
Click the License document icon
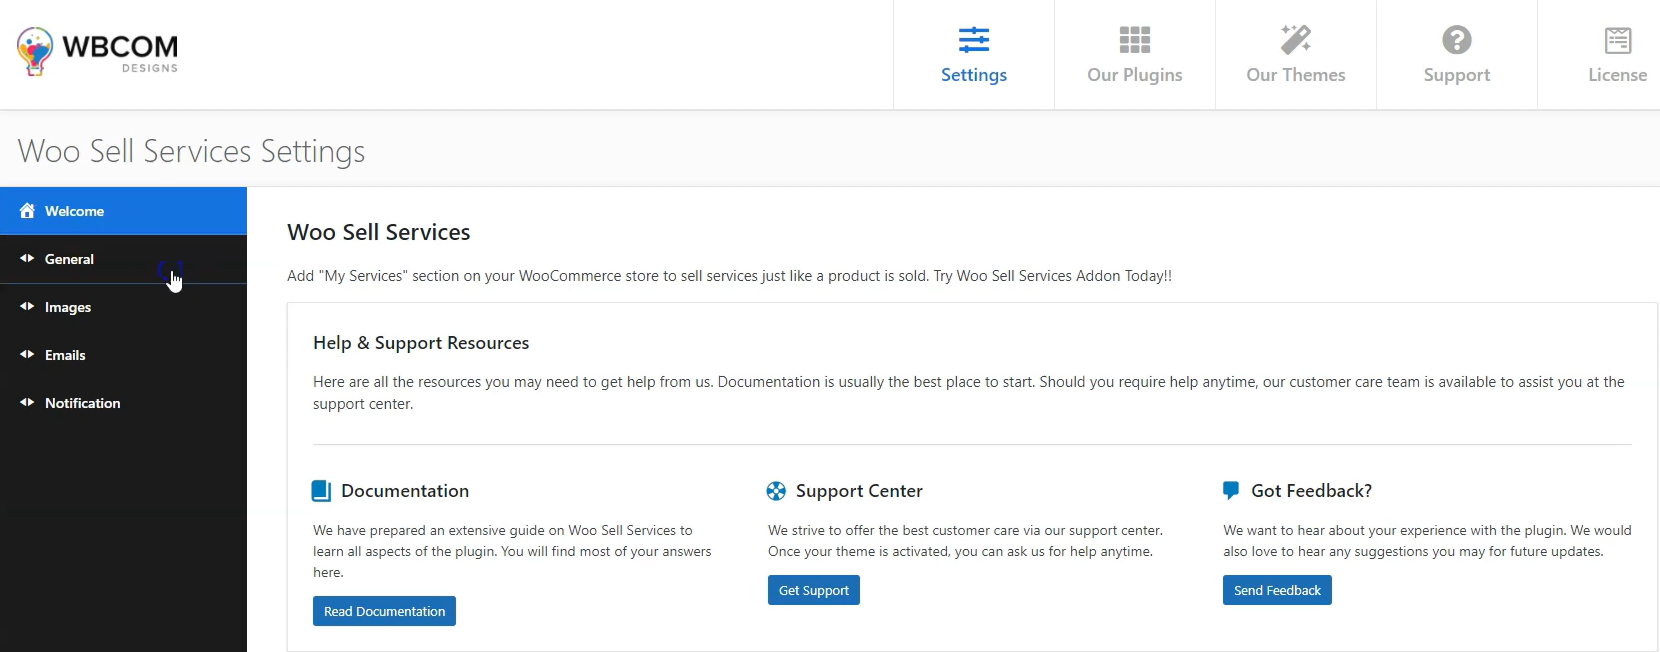(x=1618, y=40)
